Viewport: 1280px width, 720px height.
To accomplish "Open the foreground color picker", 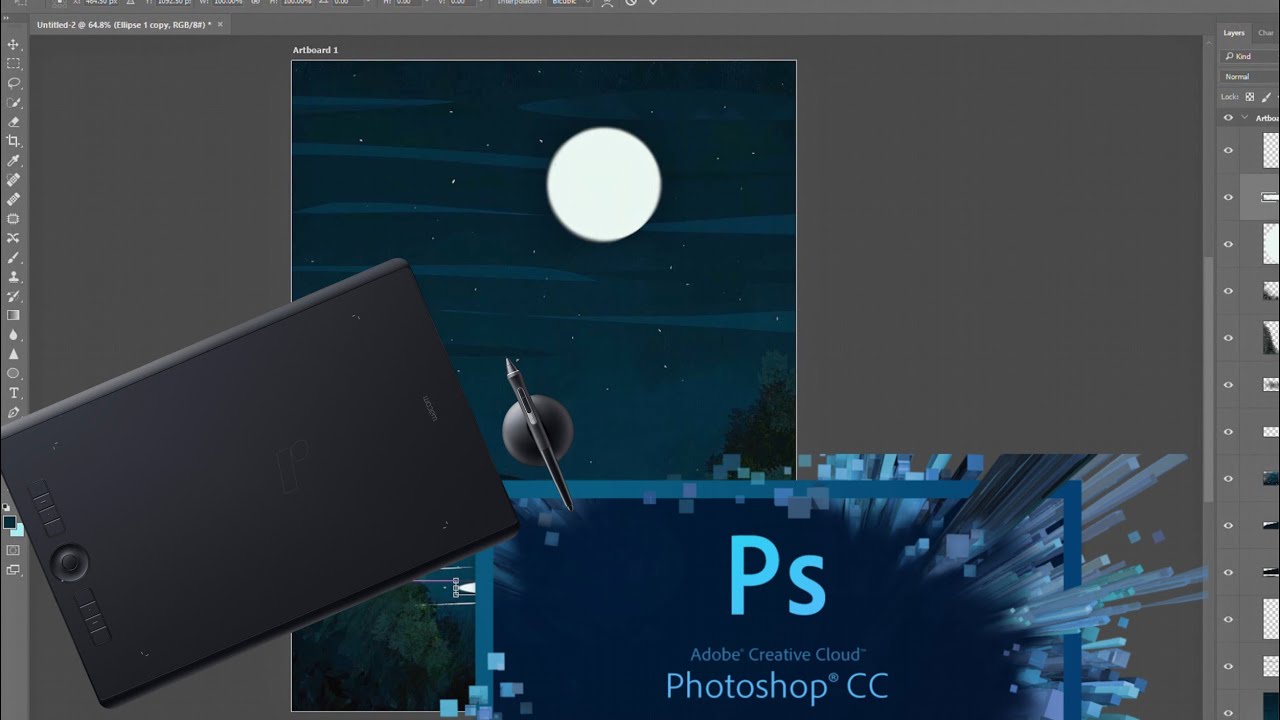I will pos(9,522).
